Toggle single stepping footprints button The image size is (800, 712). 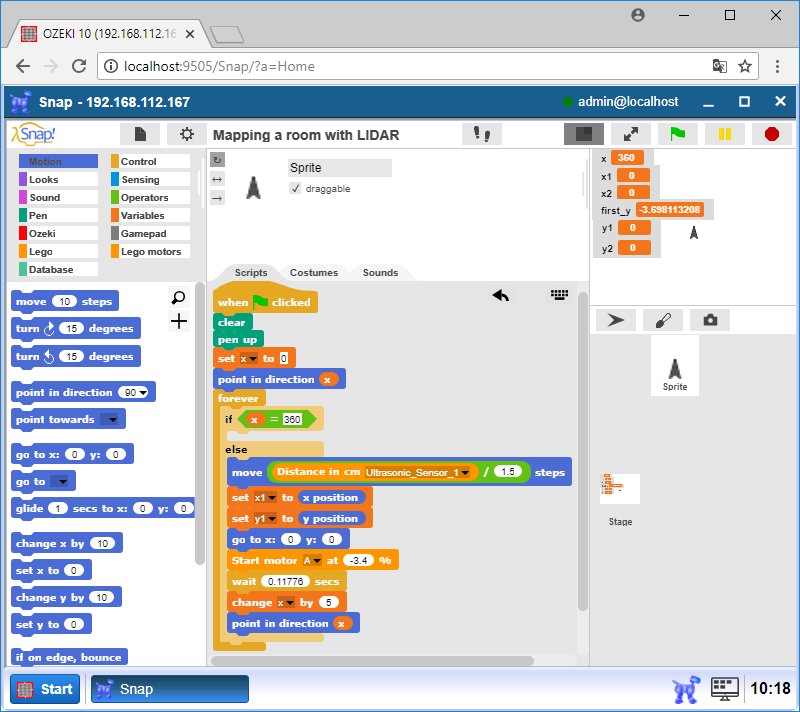click(x=482, y=134)
